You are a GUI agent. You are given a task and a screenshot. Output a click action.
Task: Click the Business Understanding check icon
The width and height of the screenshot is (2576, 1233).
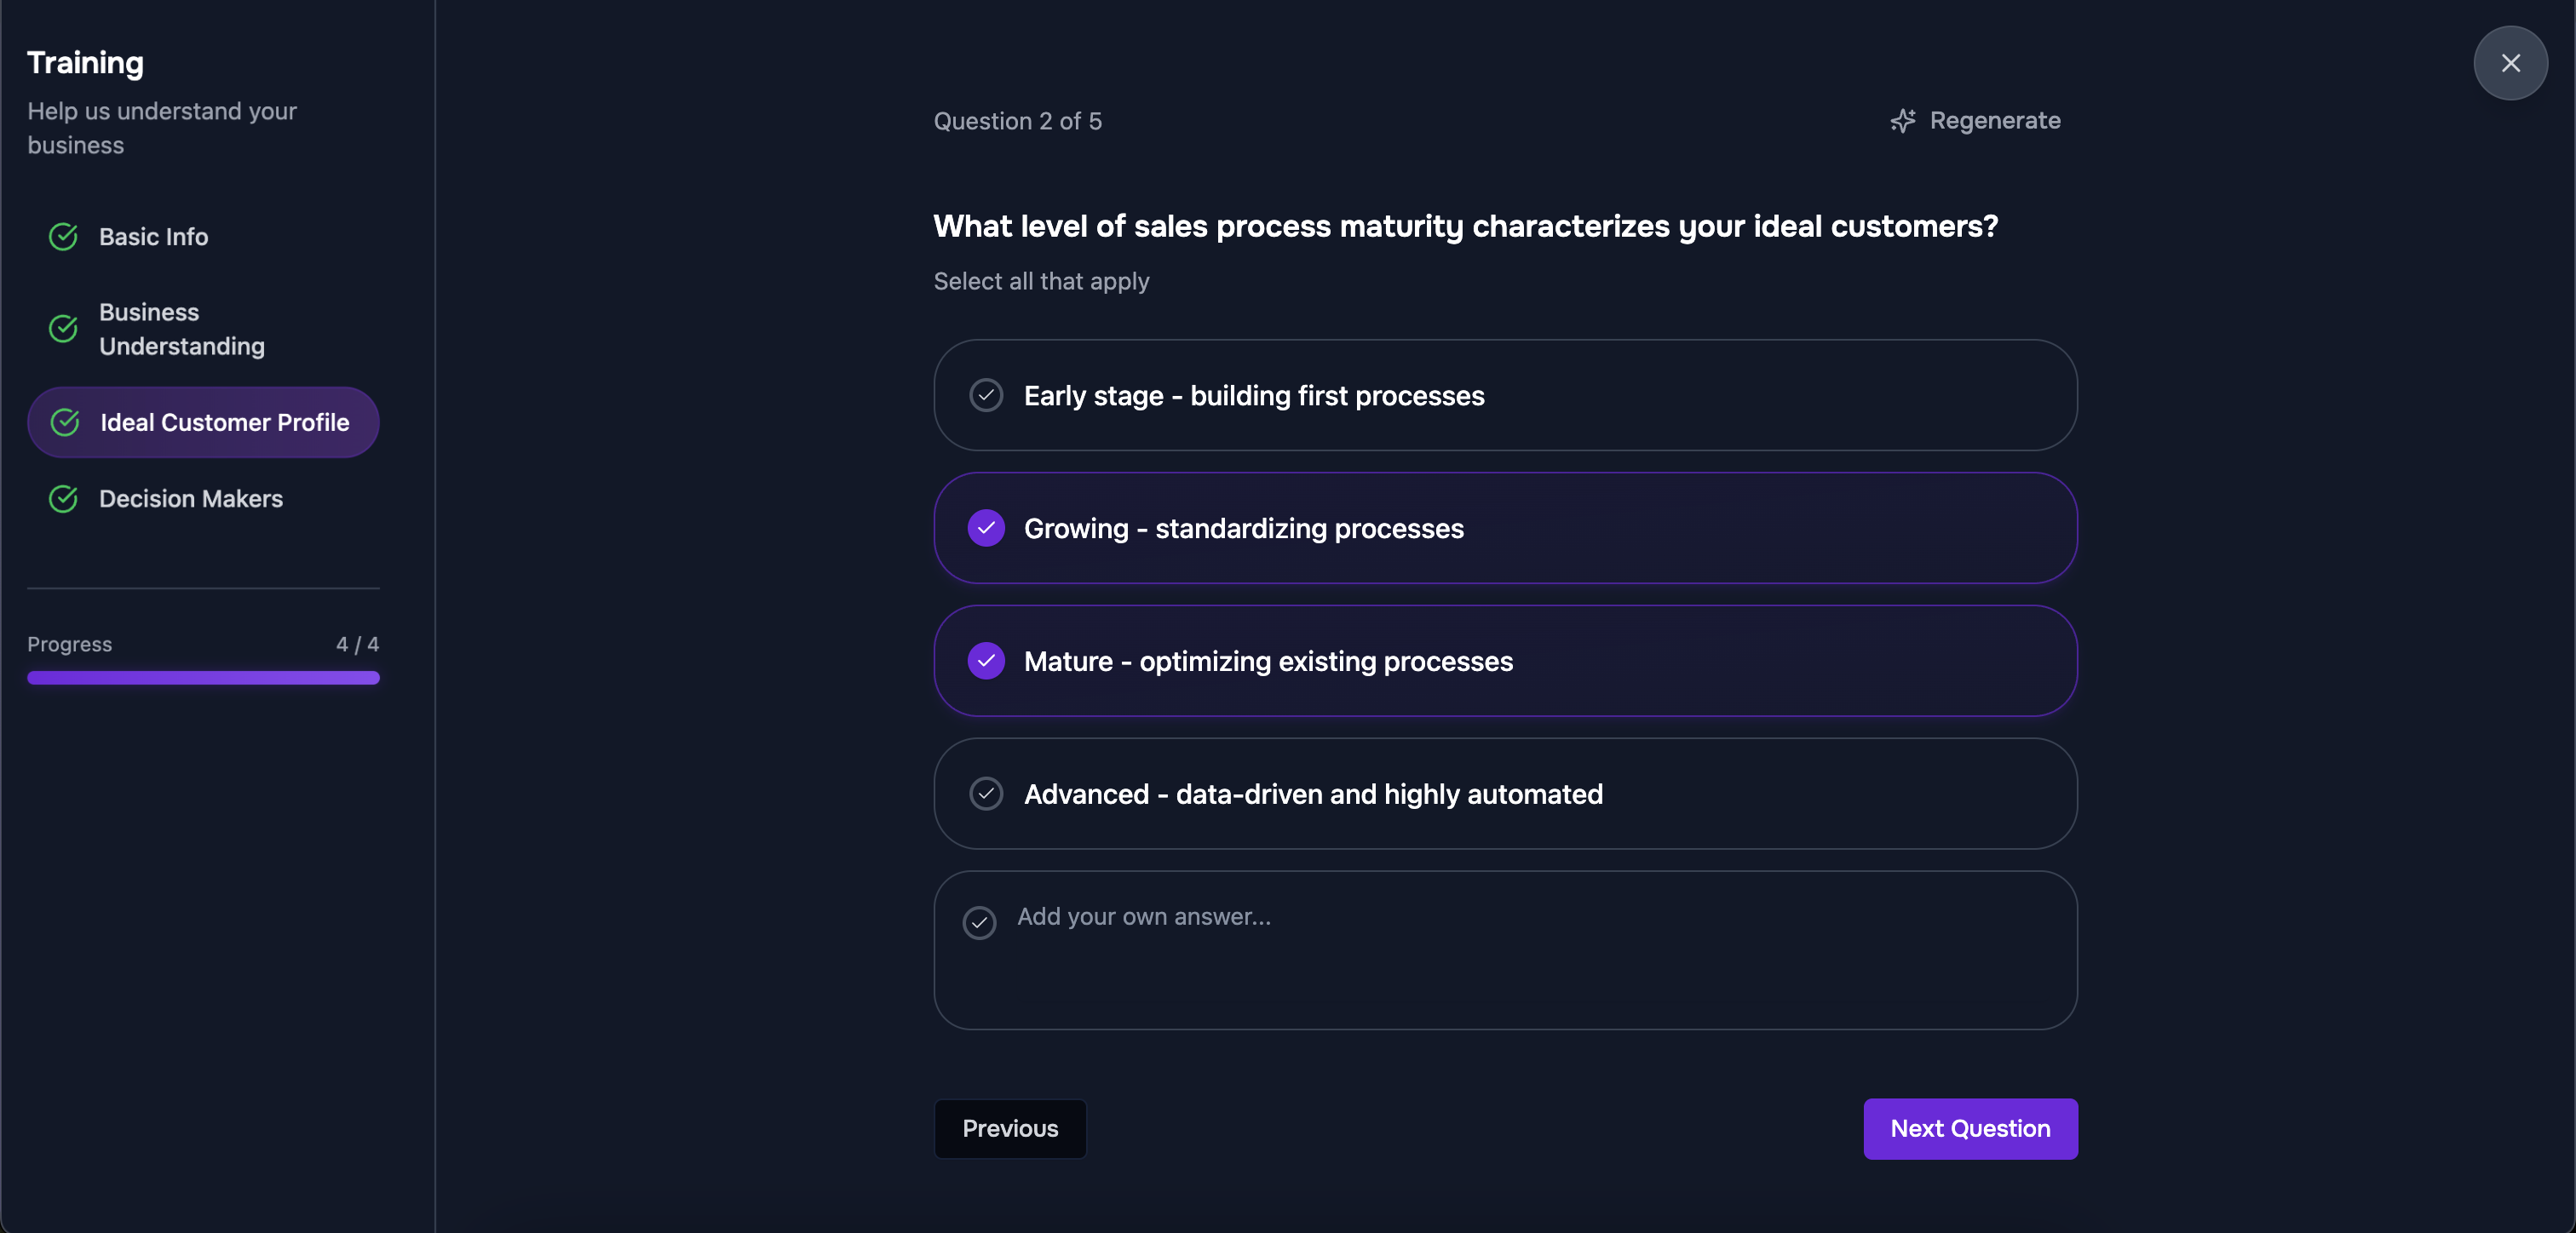coord(64,328)
